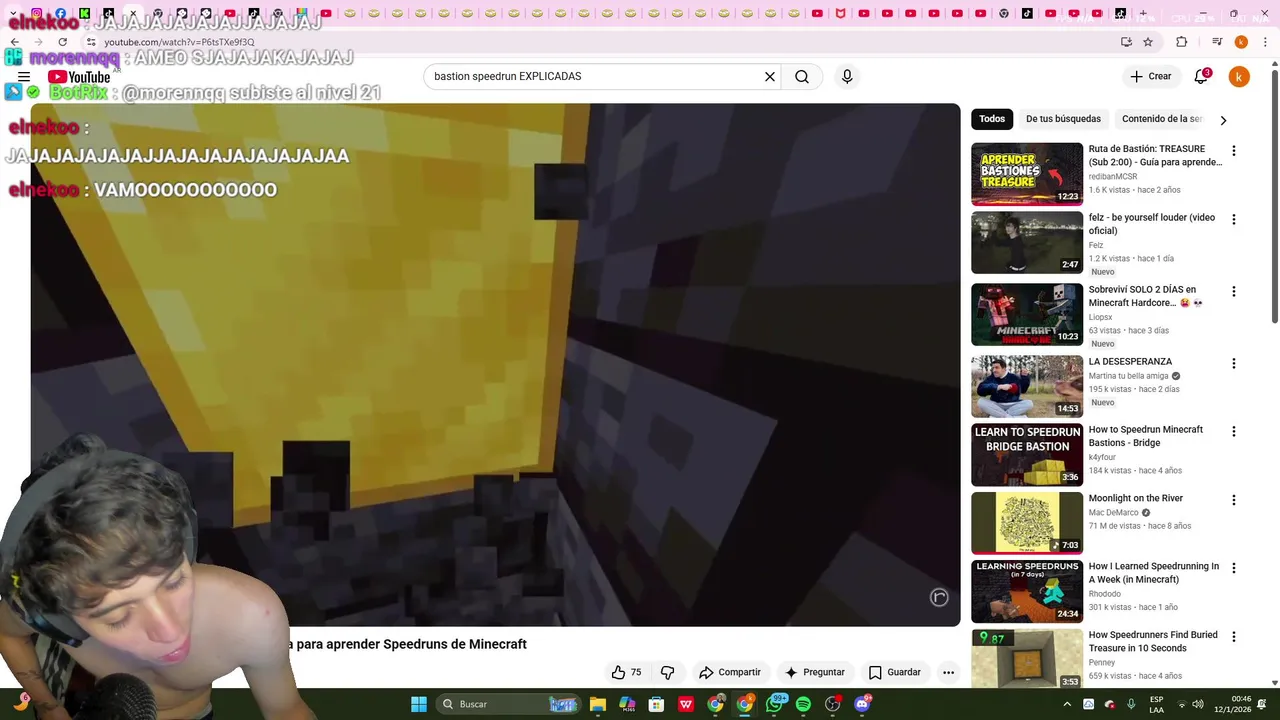Clear the search text with the X
Image resolution: width=1280 pixels, height=720 pixels.
coord(770,77)
